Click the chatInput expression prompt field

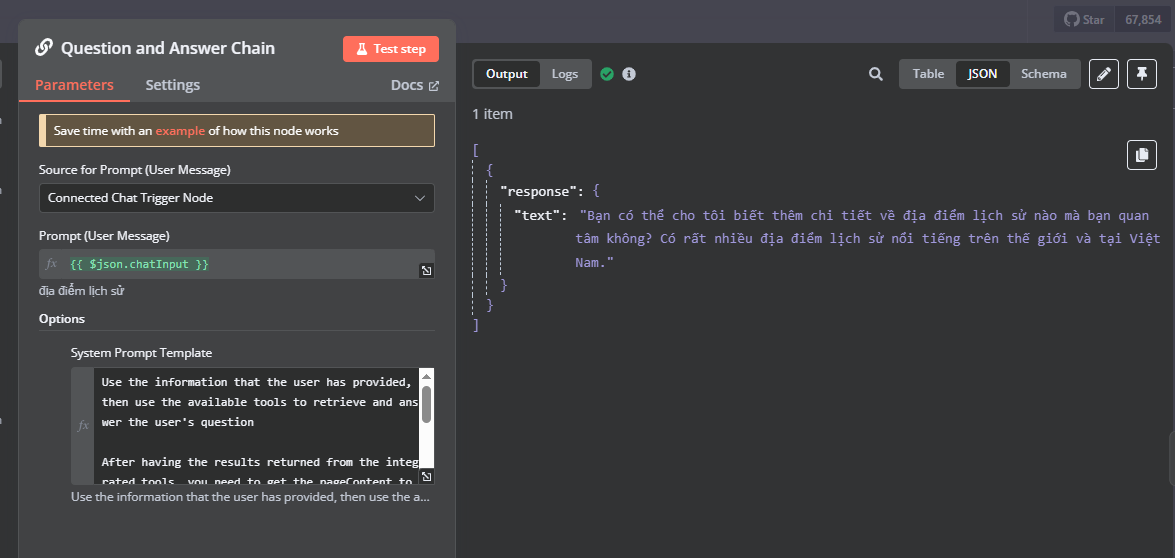[237, 264]
